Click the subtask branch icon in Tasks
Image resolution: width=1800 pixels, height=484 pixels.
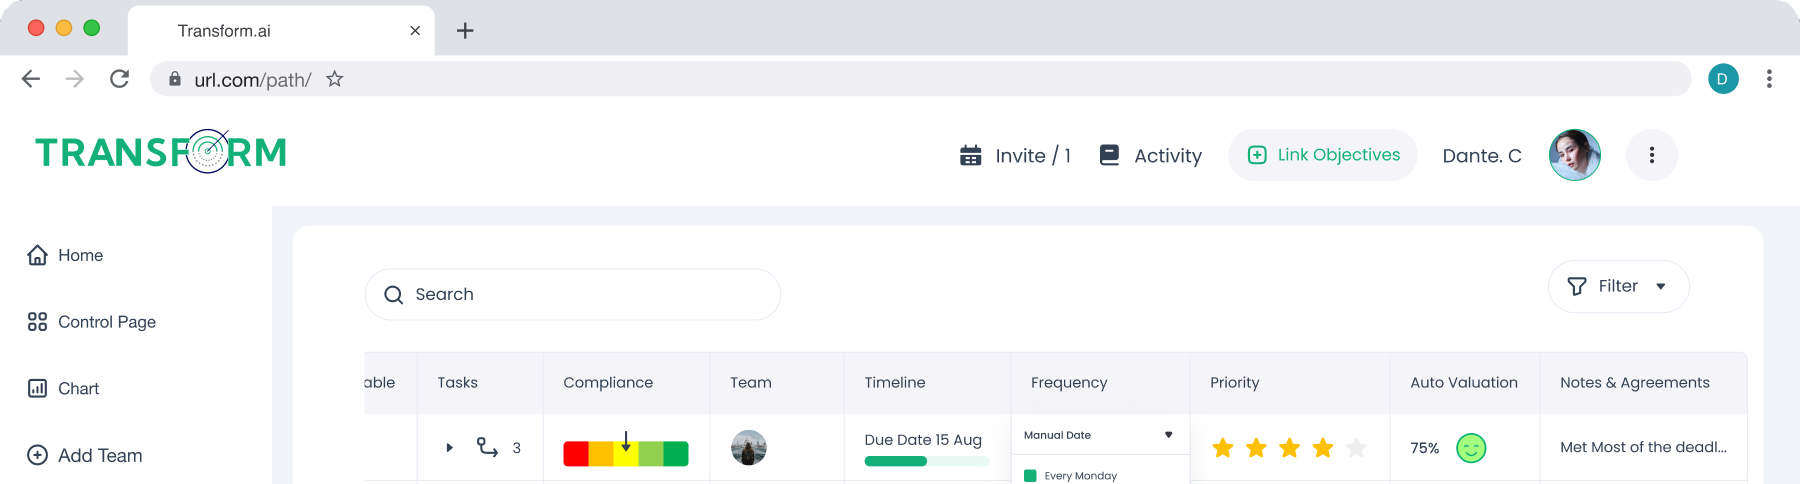click(x=487, y=447)
